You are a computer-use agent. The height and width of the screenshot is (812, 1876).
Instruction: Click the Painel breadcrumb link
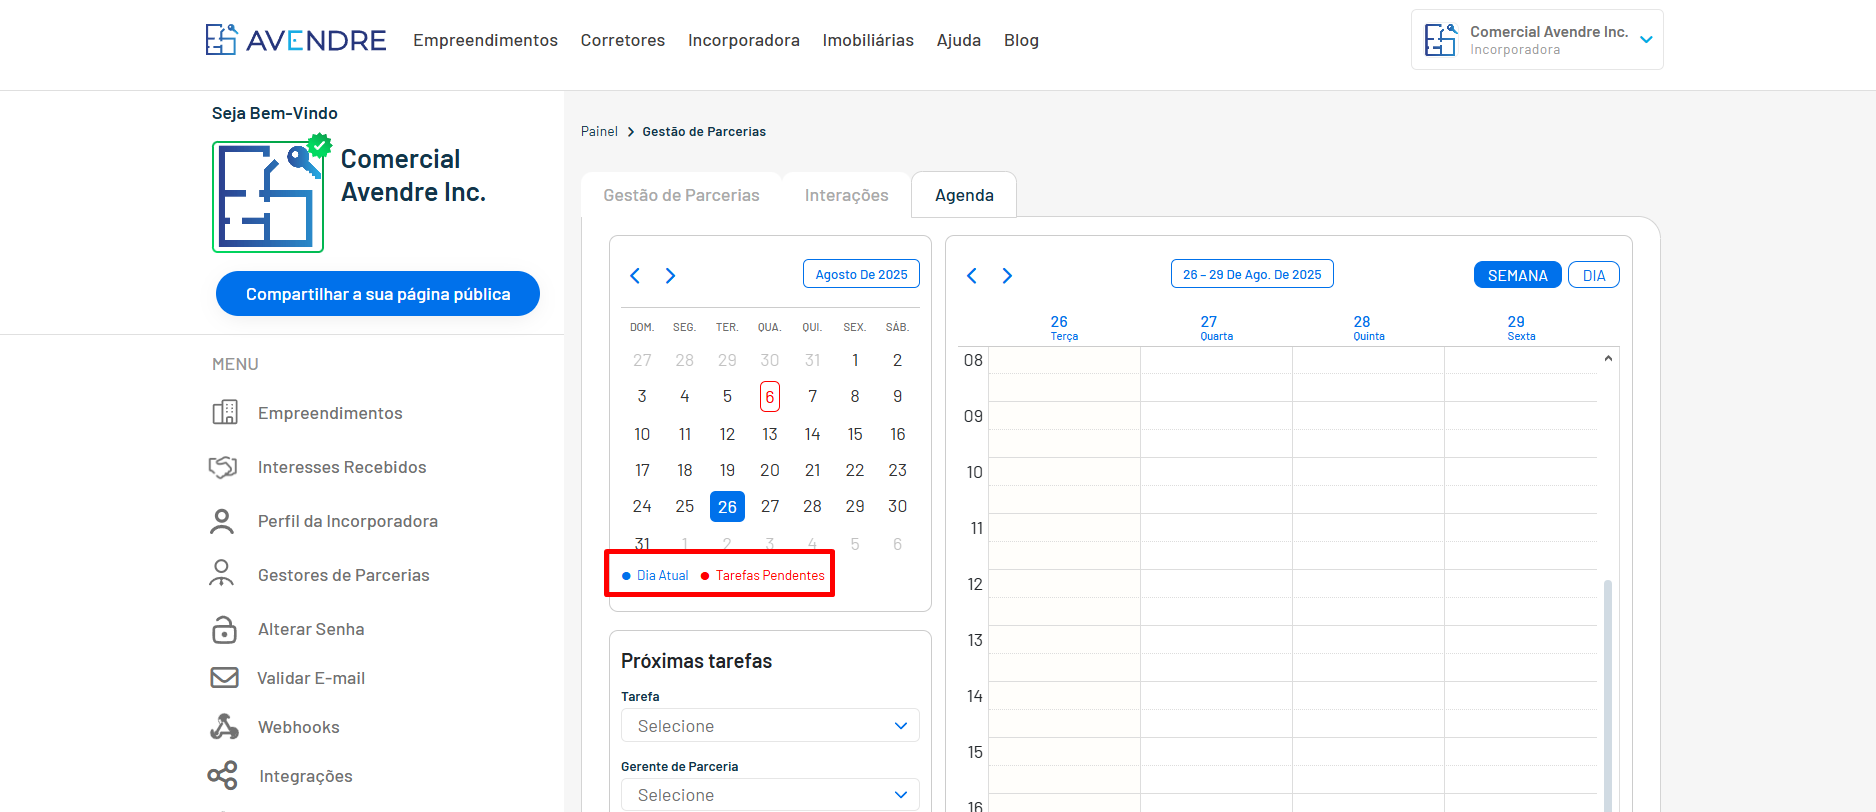click(599, 131)
